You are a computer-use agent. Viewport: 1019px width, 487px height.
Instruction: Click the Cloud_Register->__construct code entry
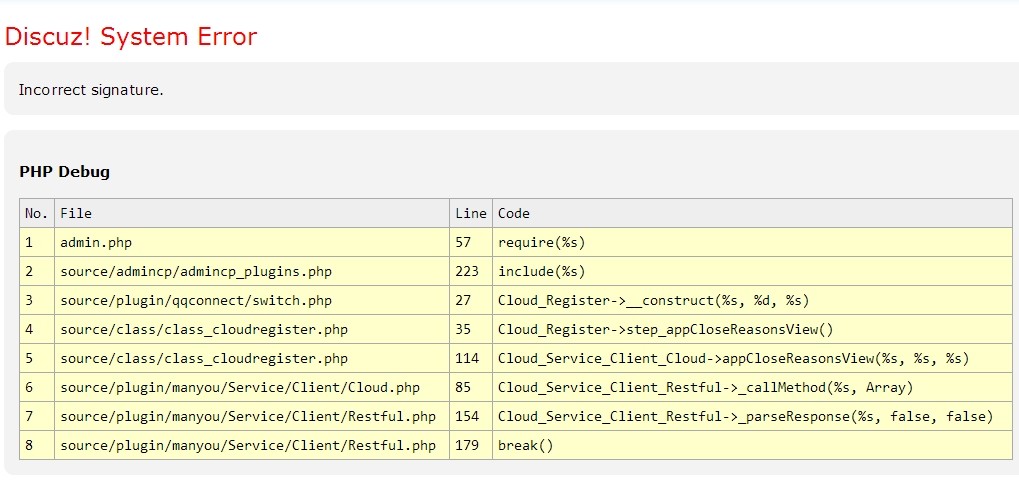(653, 300)
